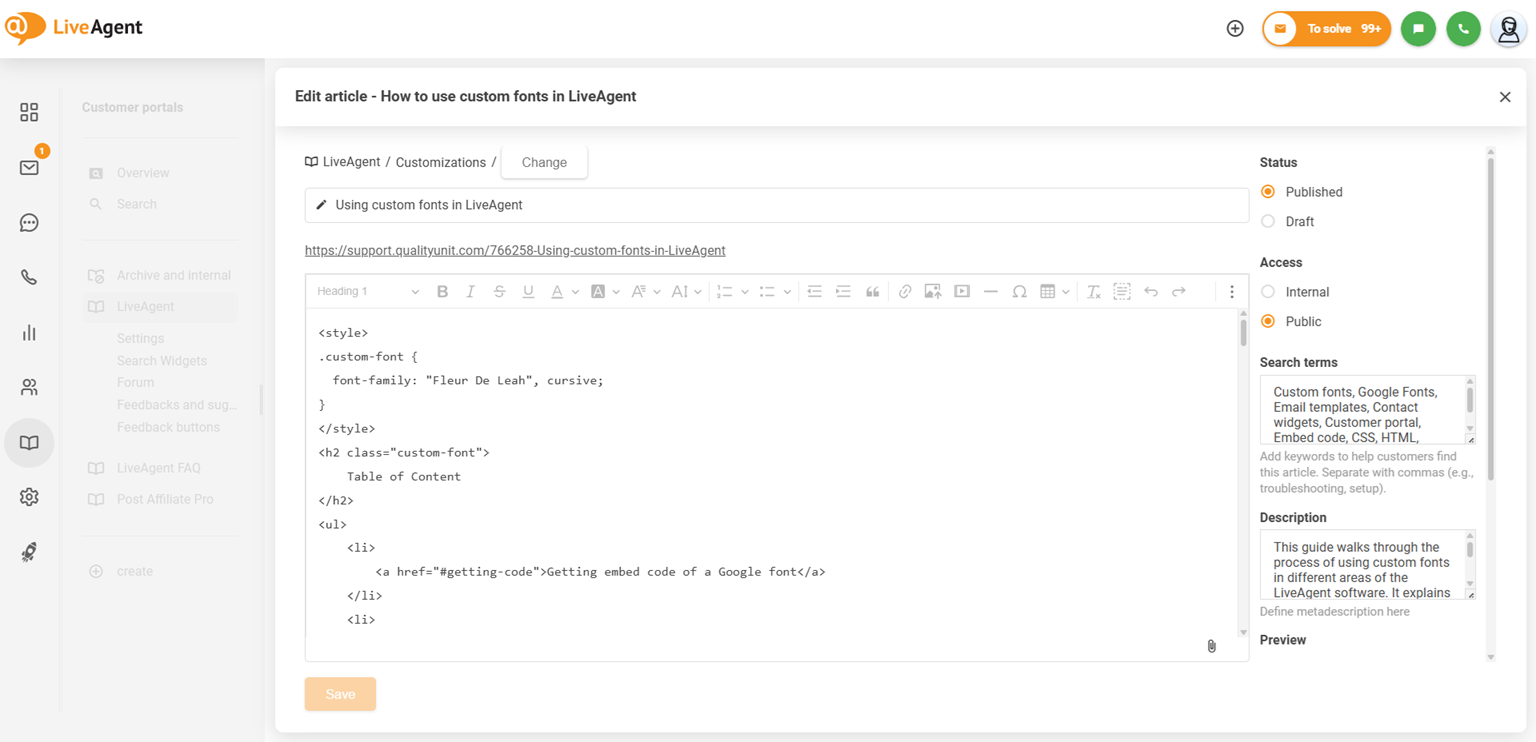Insert a special character with the omega icon
The height and width of the screenshot is (742, 1536).
click(x=1019, y=292)
